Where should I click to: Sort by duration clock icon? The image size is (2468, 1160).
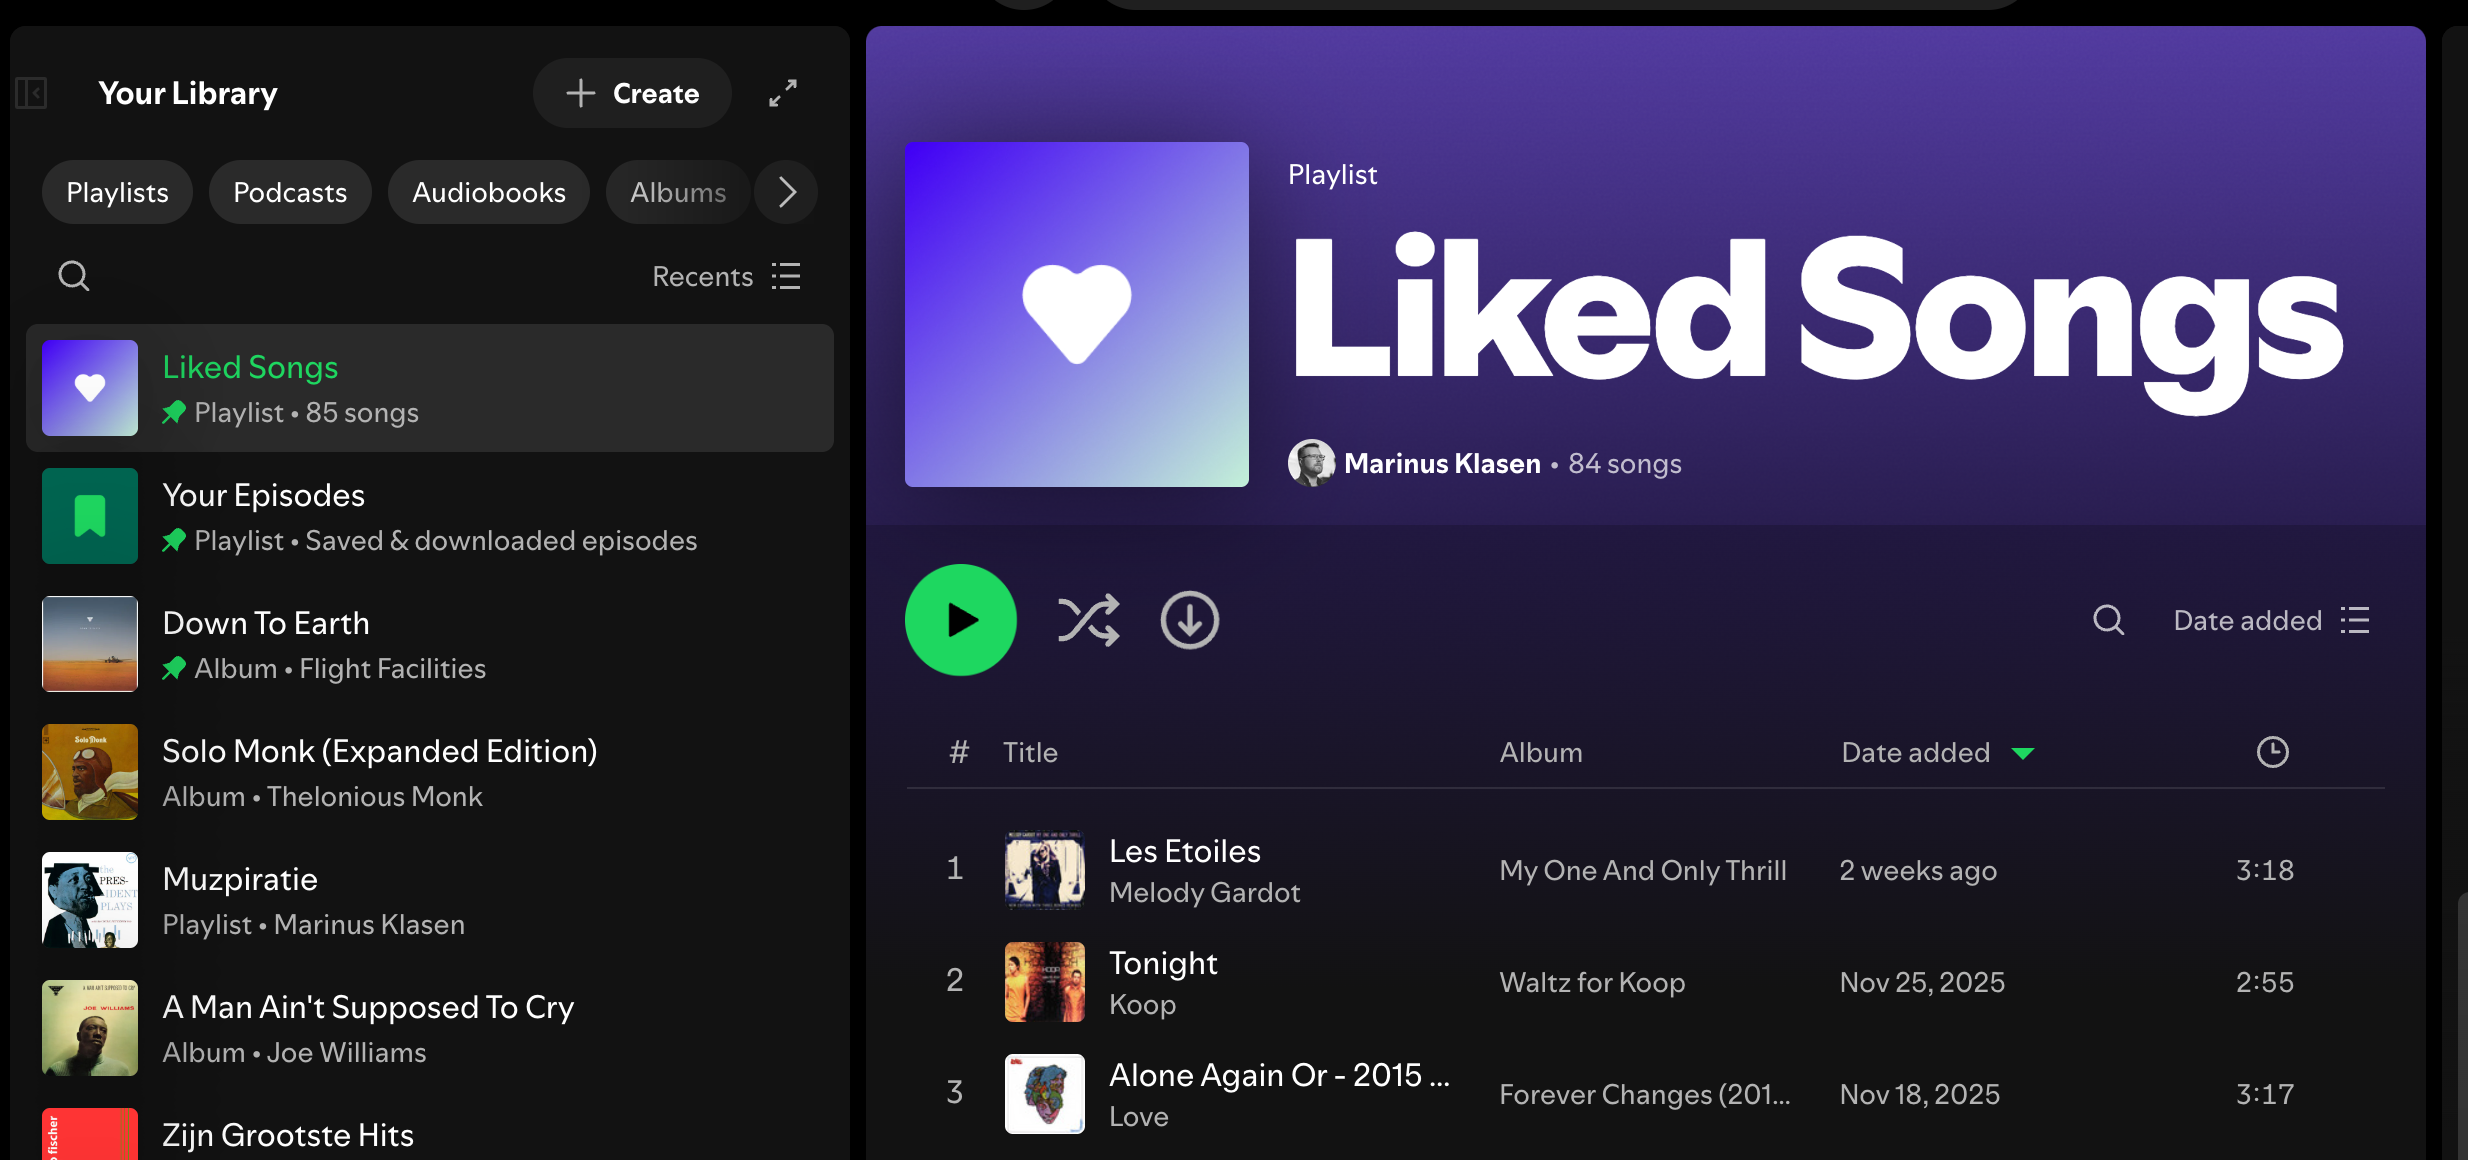[x=2272, y=752]
